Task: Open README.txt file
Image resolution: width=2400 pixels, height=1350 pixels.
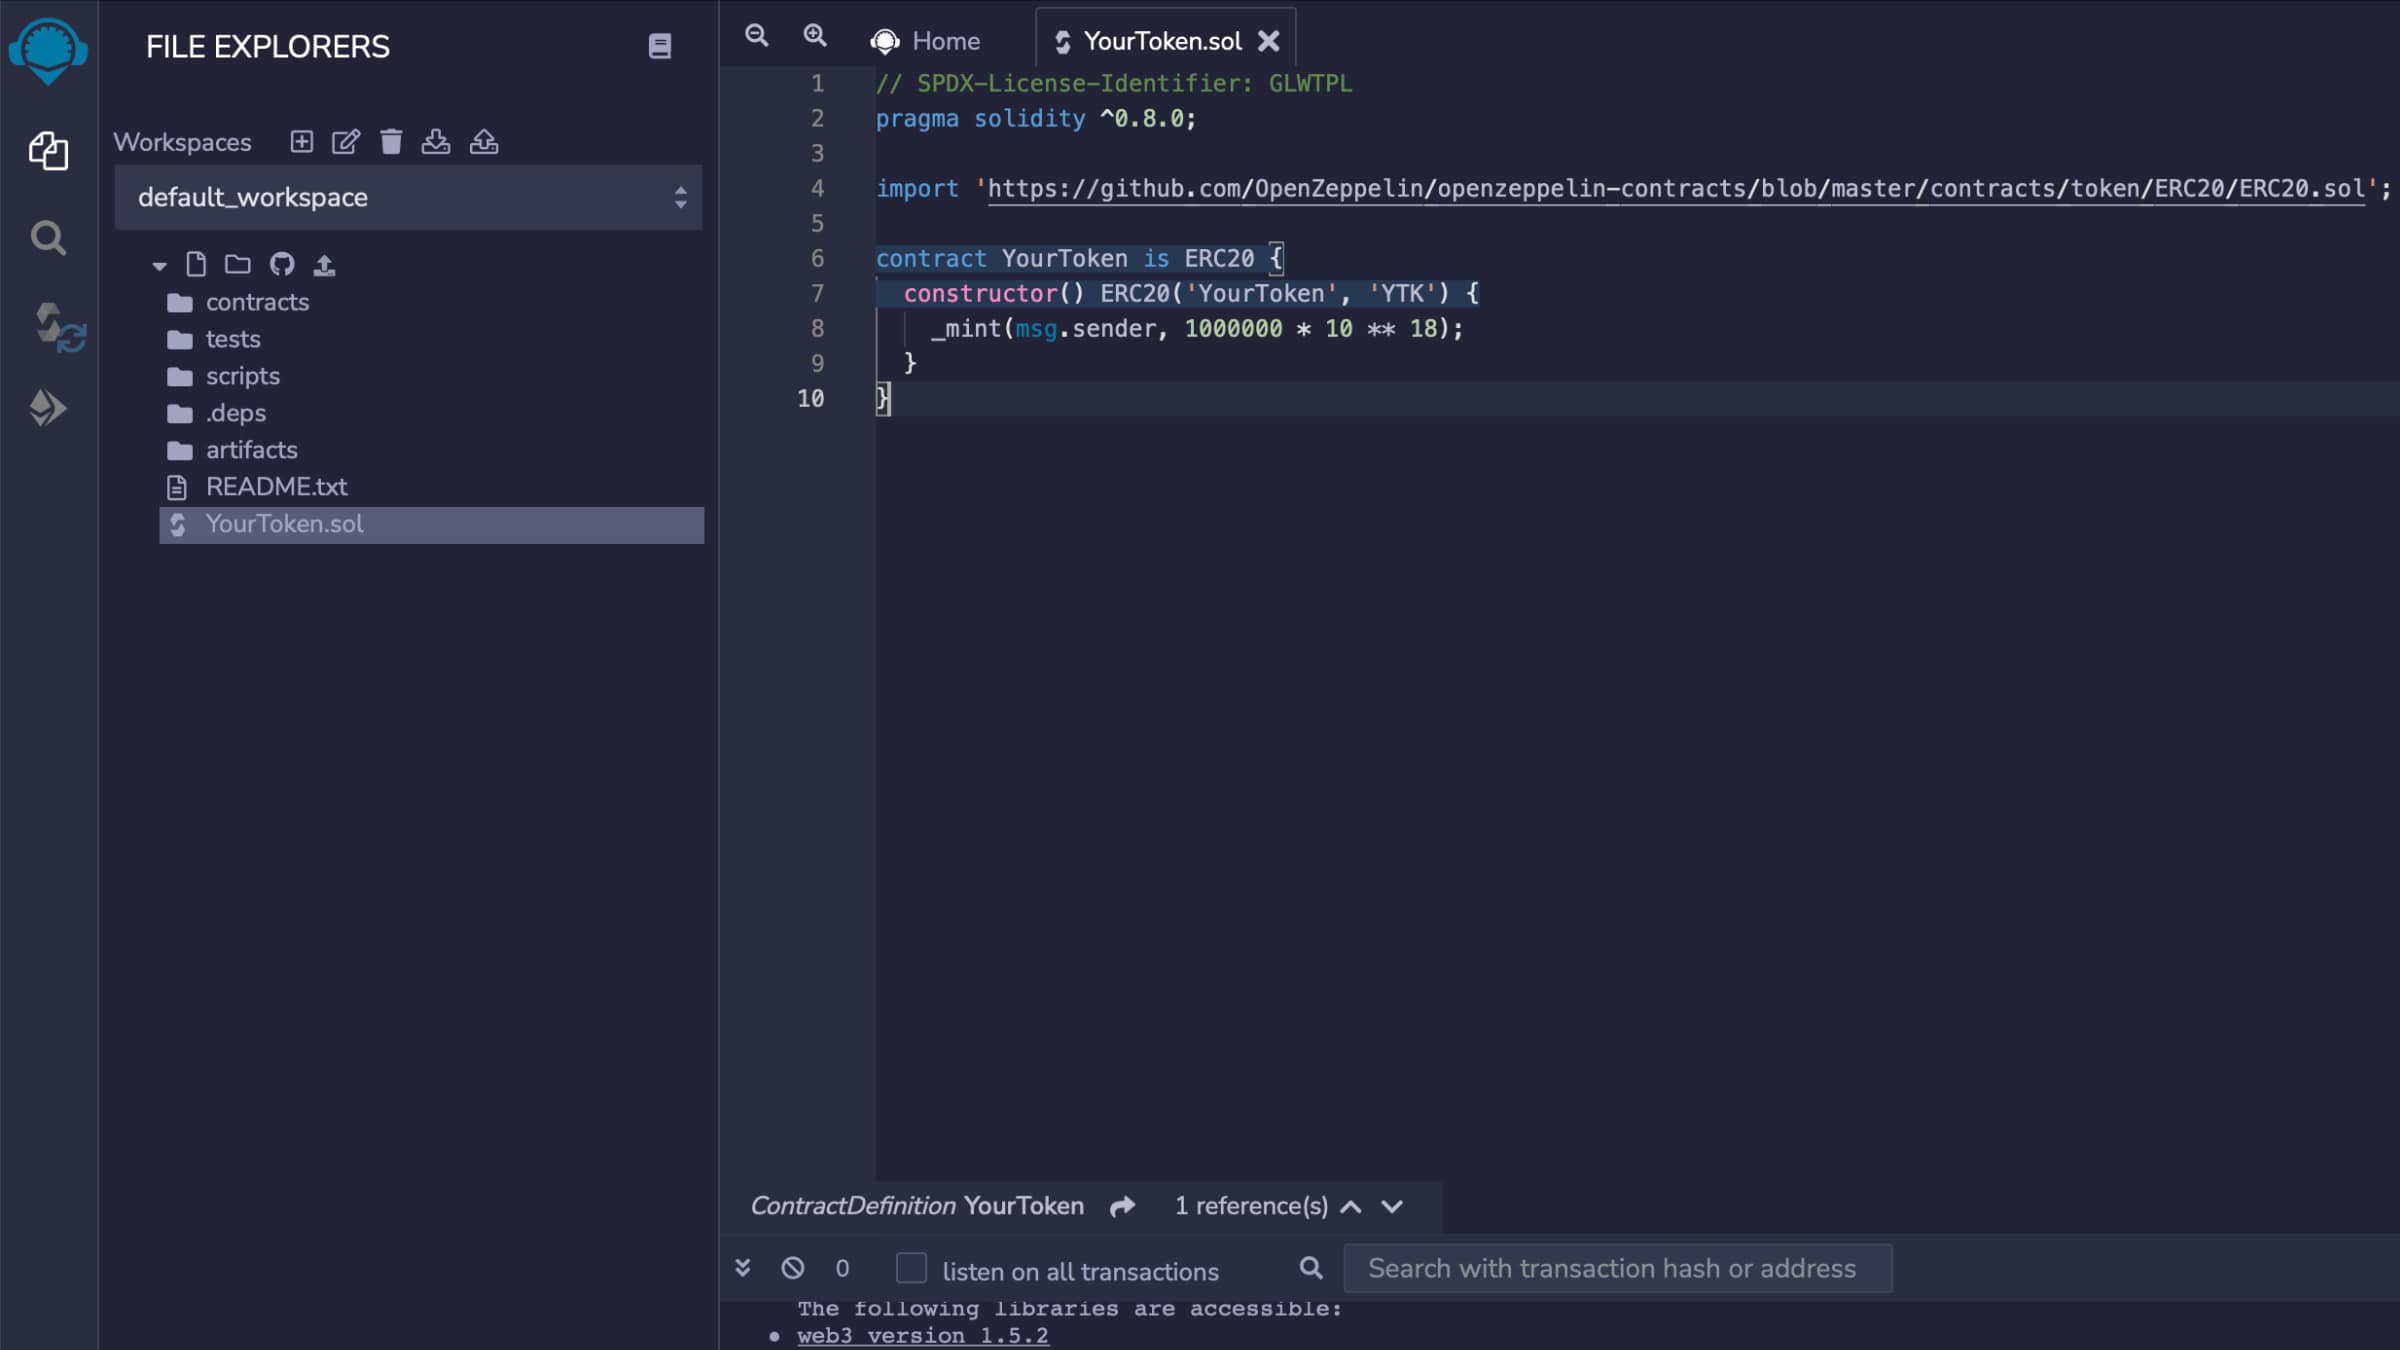Action: point(276,487)
